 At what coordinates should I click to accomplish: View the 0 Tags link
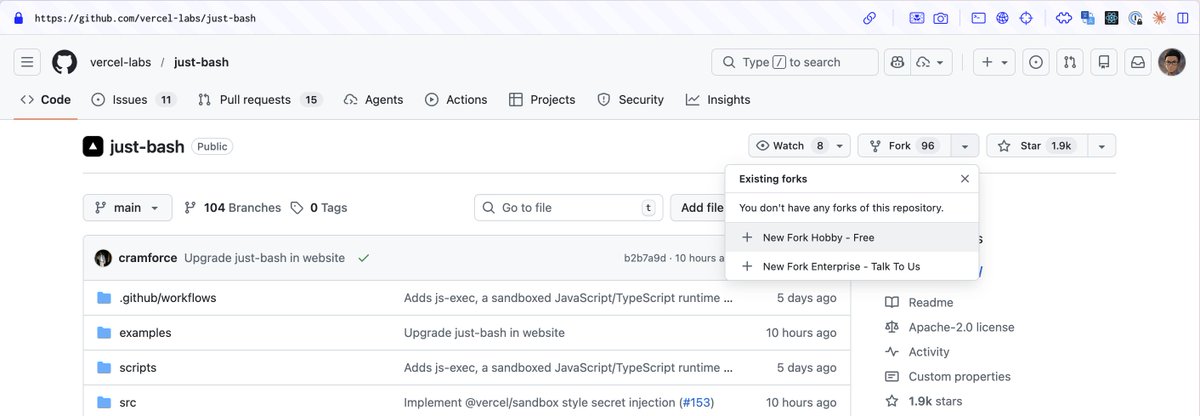point(319,208)
